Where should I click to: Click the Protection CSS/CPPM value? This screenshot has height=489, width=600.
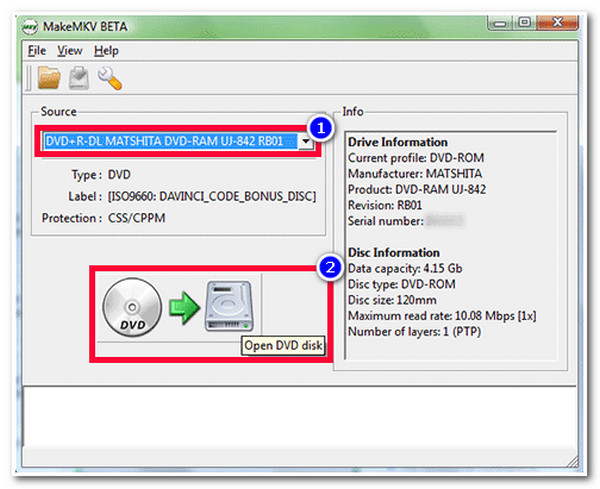(x=137, y=218)
